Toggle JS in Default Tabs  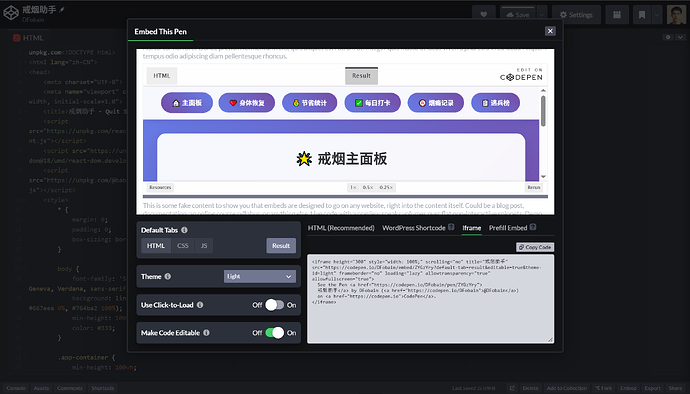(204, 246)
